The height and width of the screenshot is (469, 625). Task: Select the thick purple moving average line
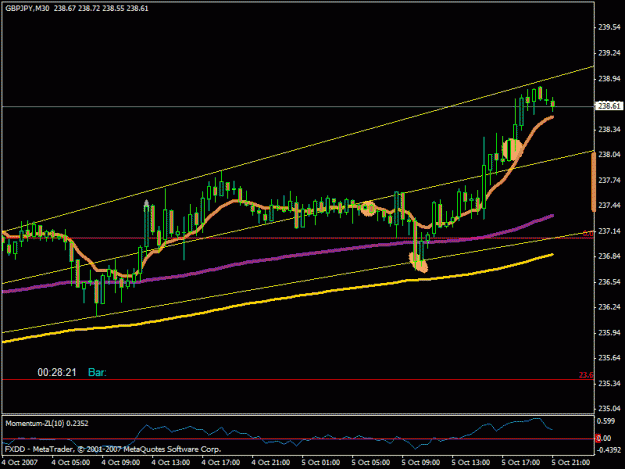click(x=279, y=256)
